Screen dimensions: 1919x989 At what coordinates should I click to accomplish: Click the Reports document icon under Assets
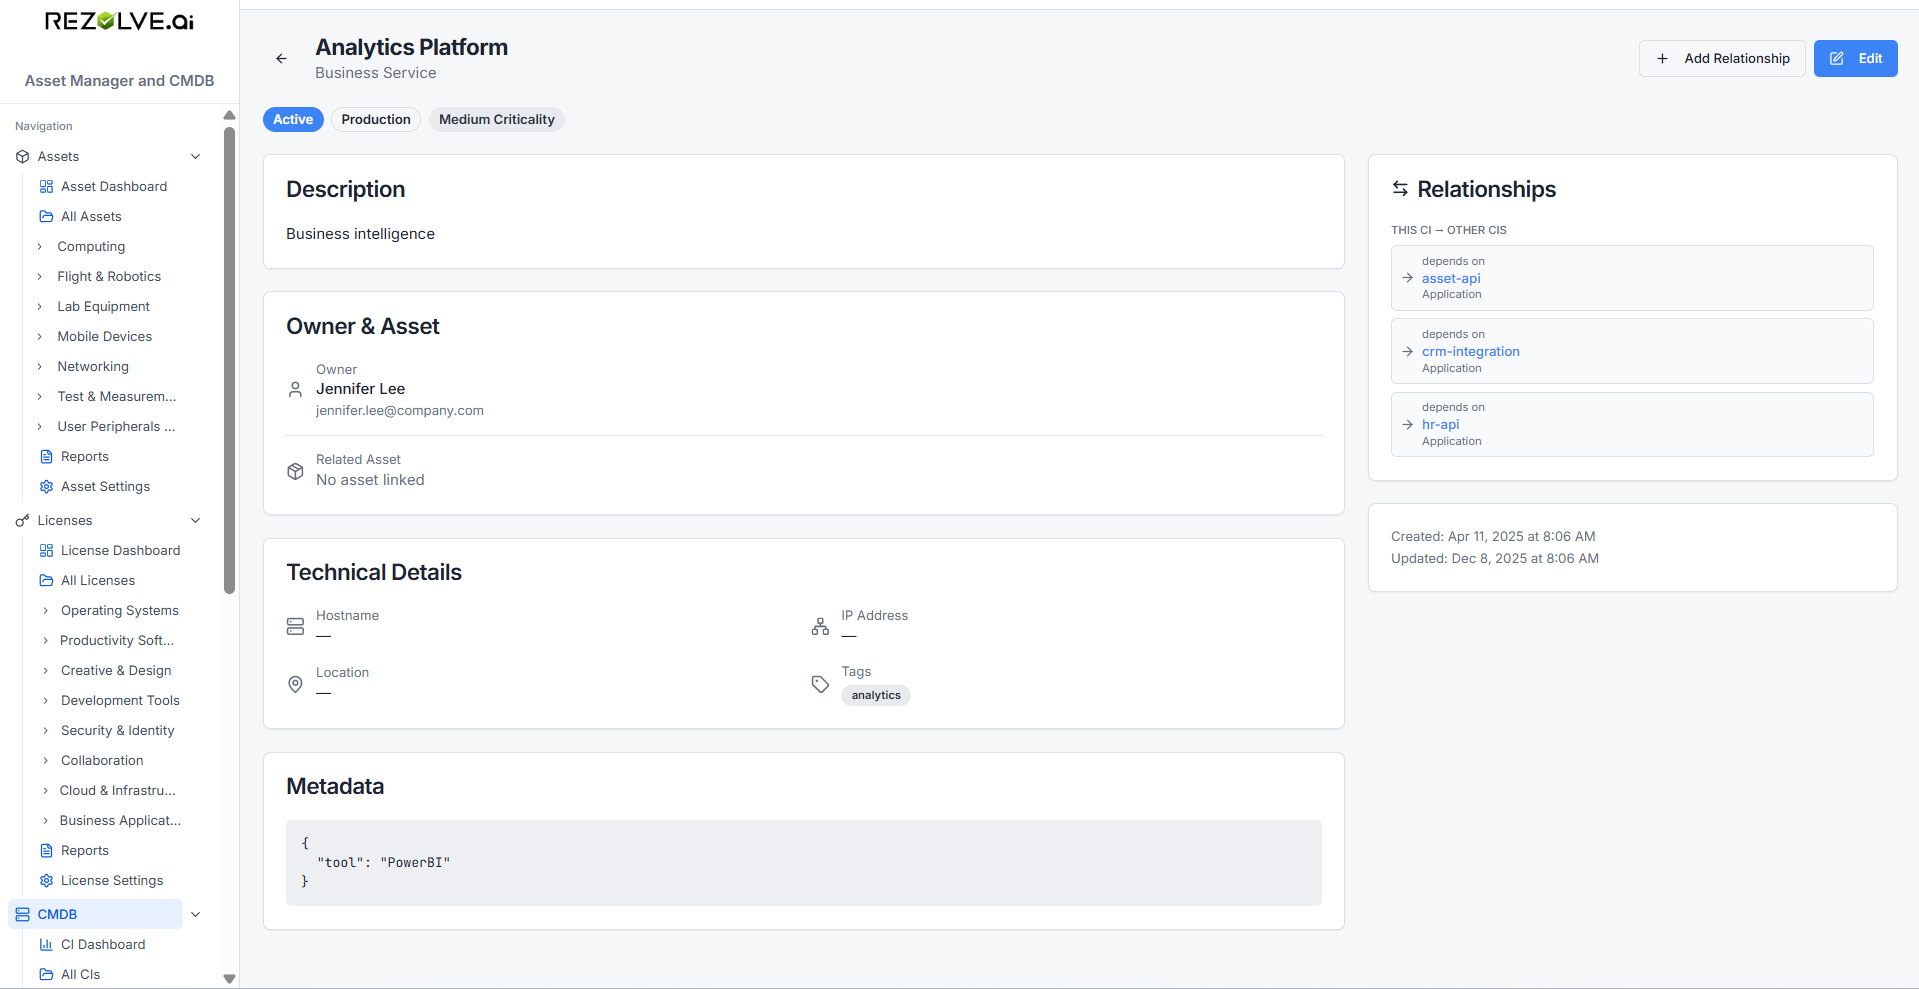point(46,457)
